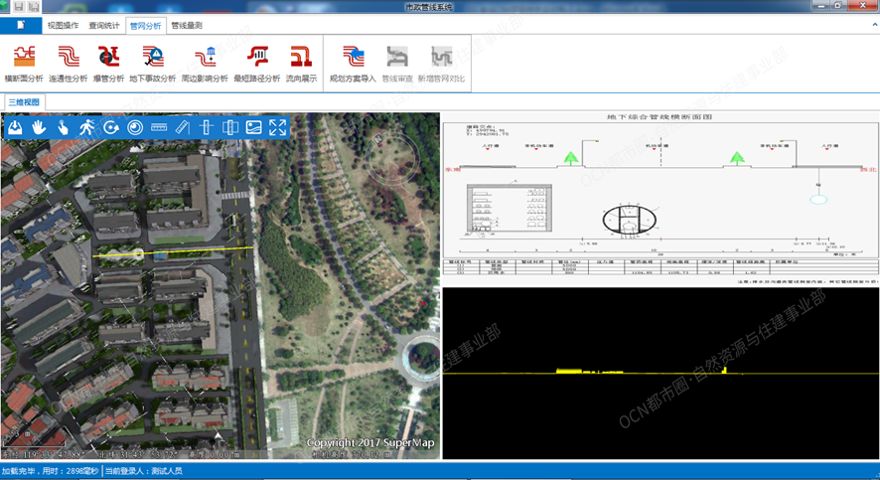880x480 pixels.
Task: Select the open-hand pan tool
Action: [x=39, y=127]
